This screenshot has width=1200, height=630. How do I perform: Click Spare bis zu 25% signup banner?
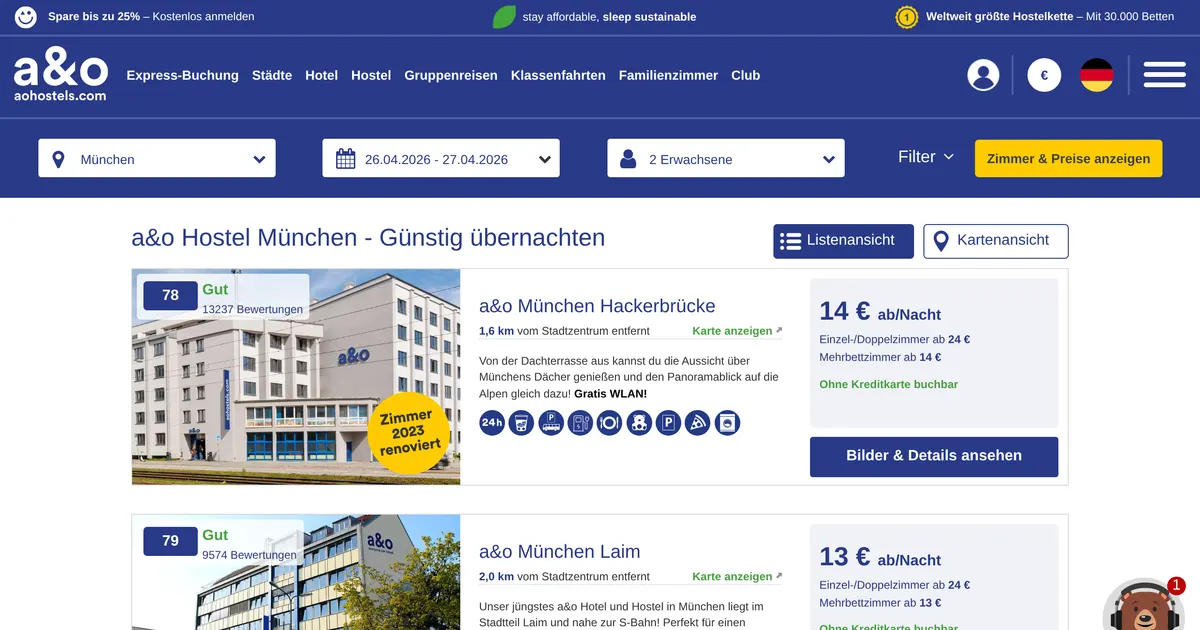coord(151,17)
